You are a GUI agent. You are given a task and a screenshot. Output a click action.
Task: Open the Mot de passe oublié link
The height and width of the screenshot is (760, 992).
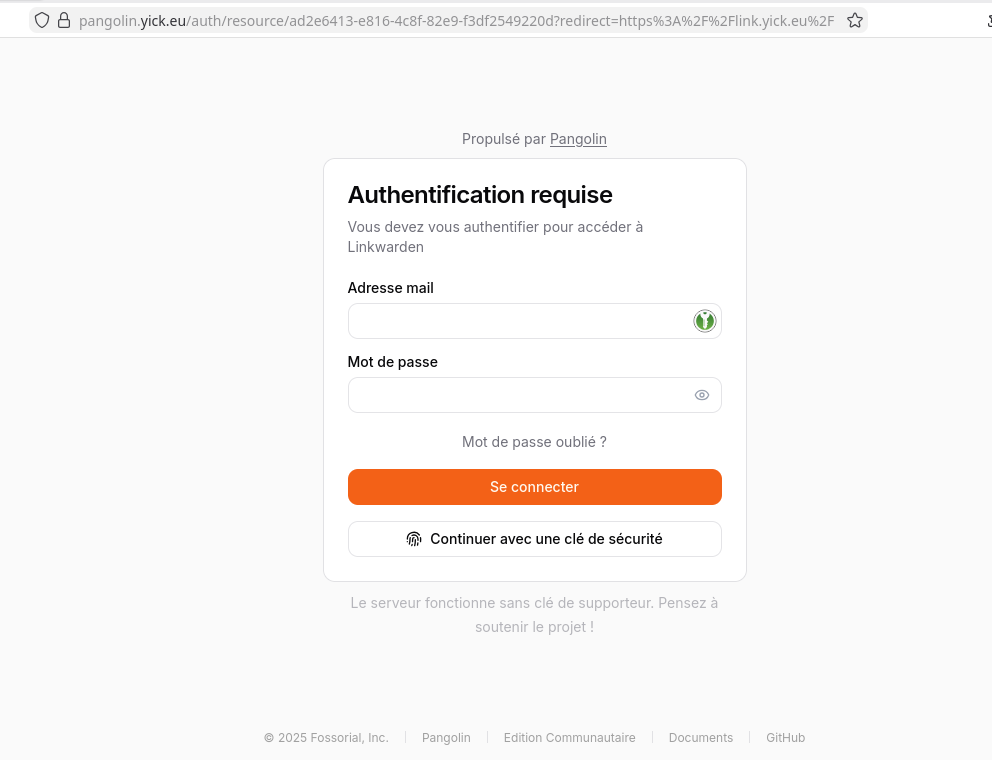(x=534, y=442)
